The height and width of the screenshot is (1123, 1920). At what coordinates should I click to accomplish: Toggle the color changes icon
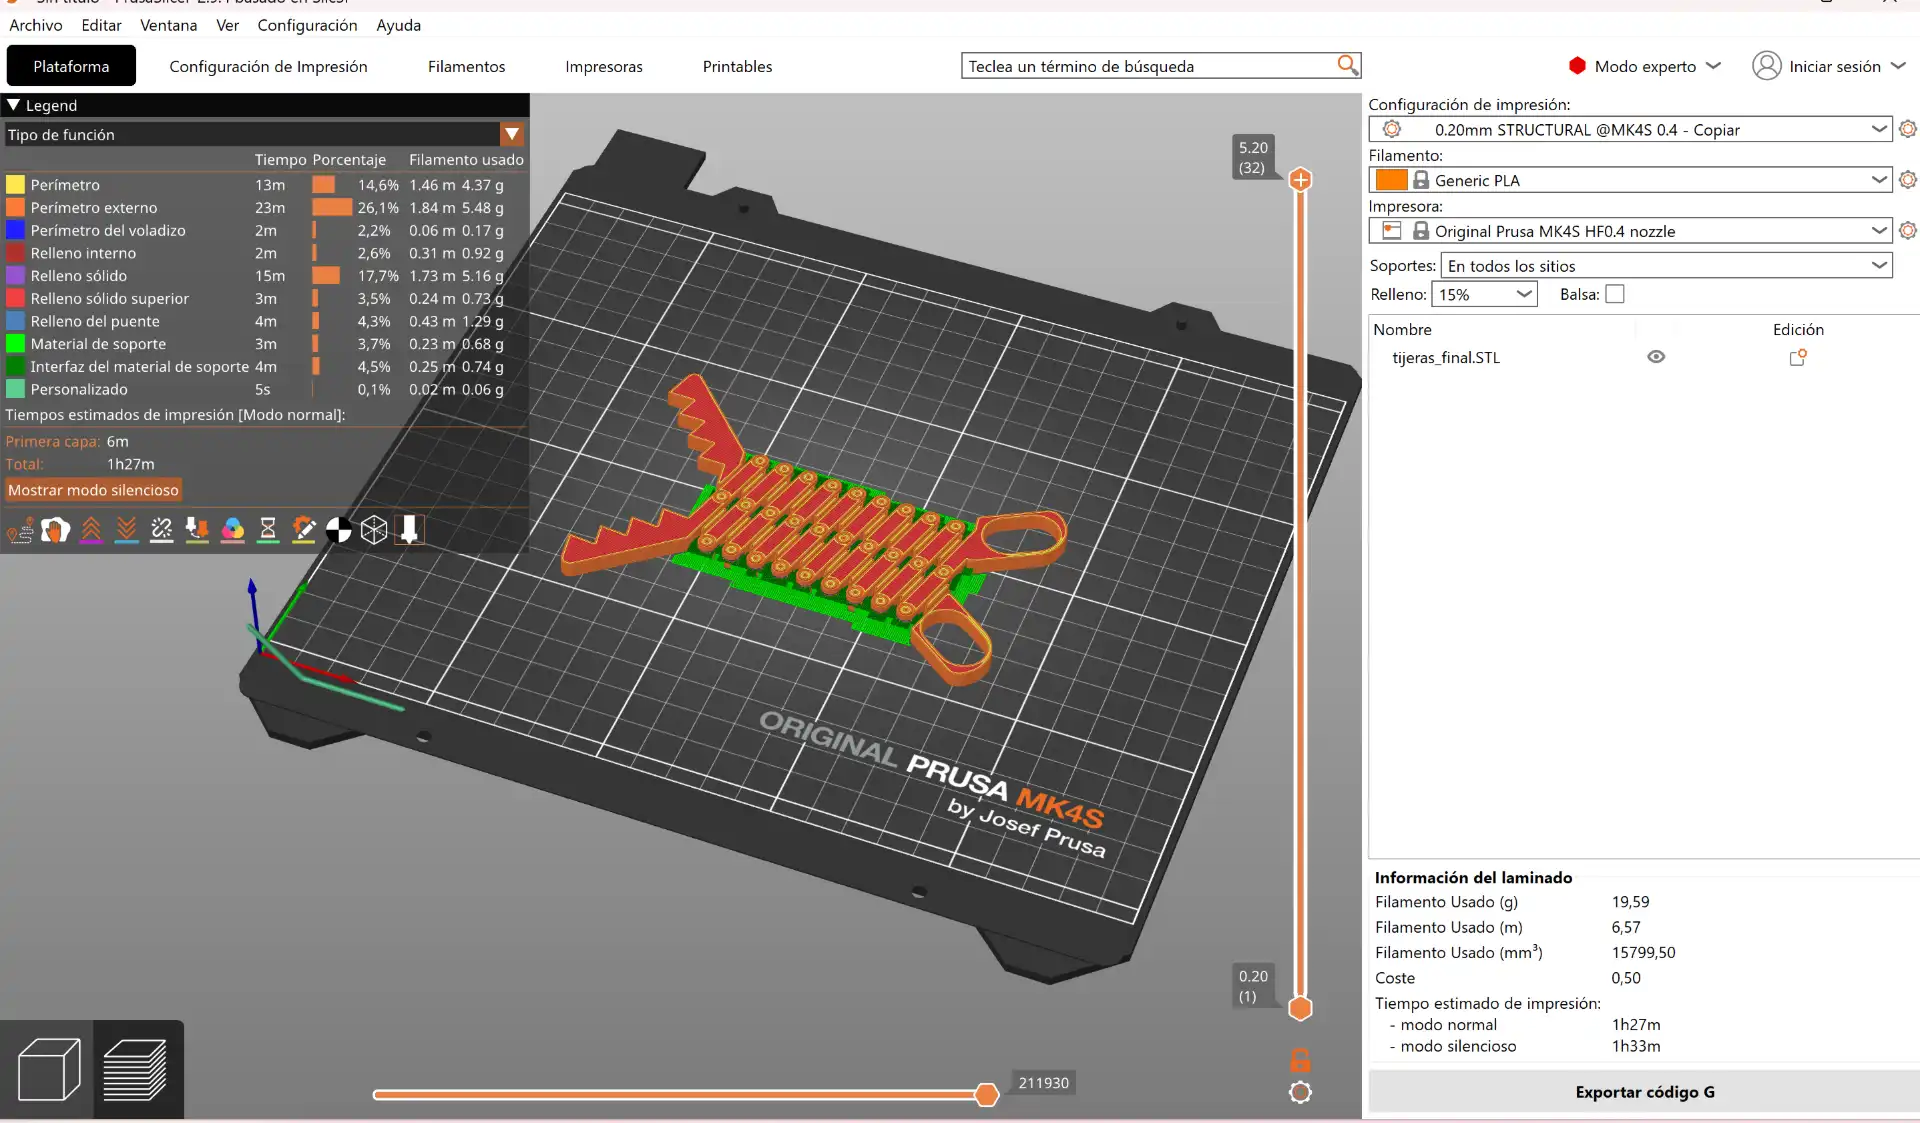pyautogui.click(x=232, y=530)
